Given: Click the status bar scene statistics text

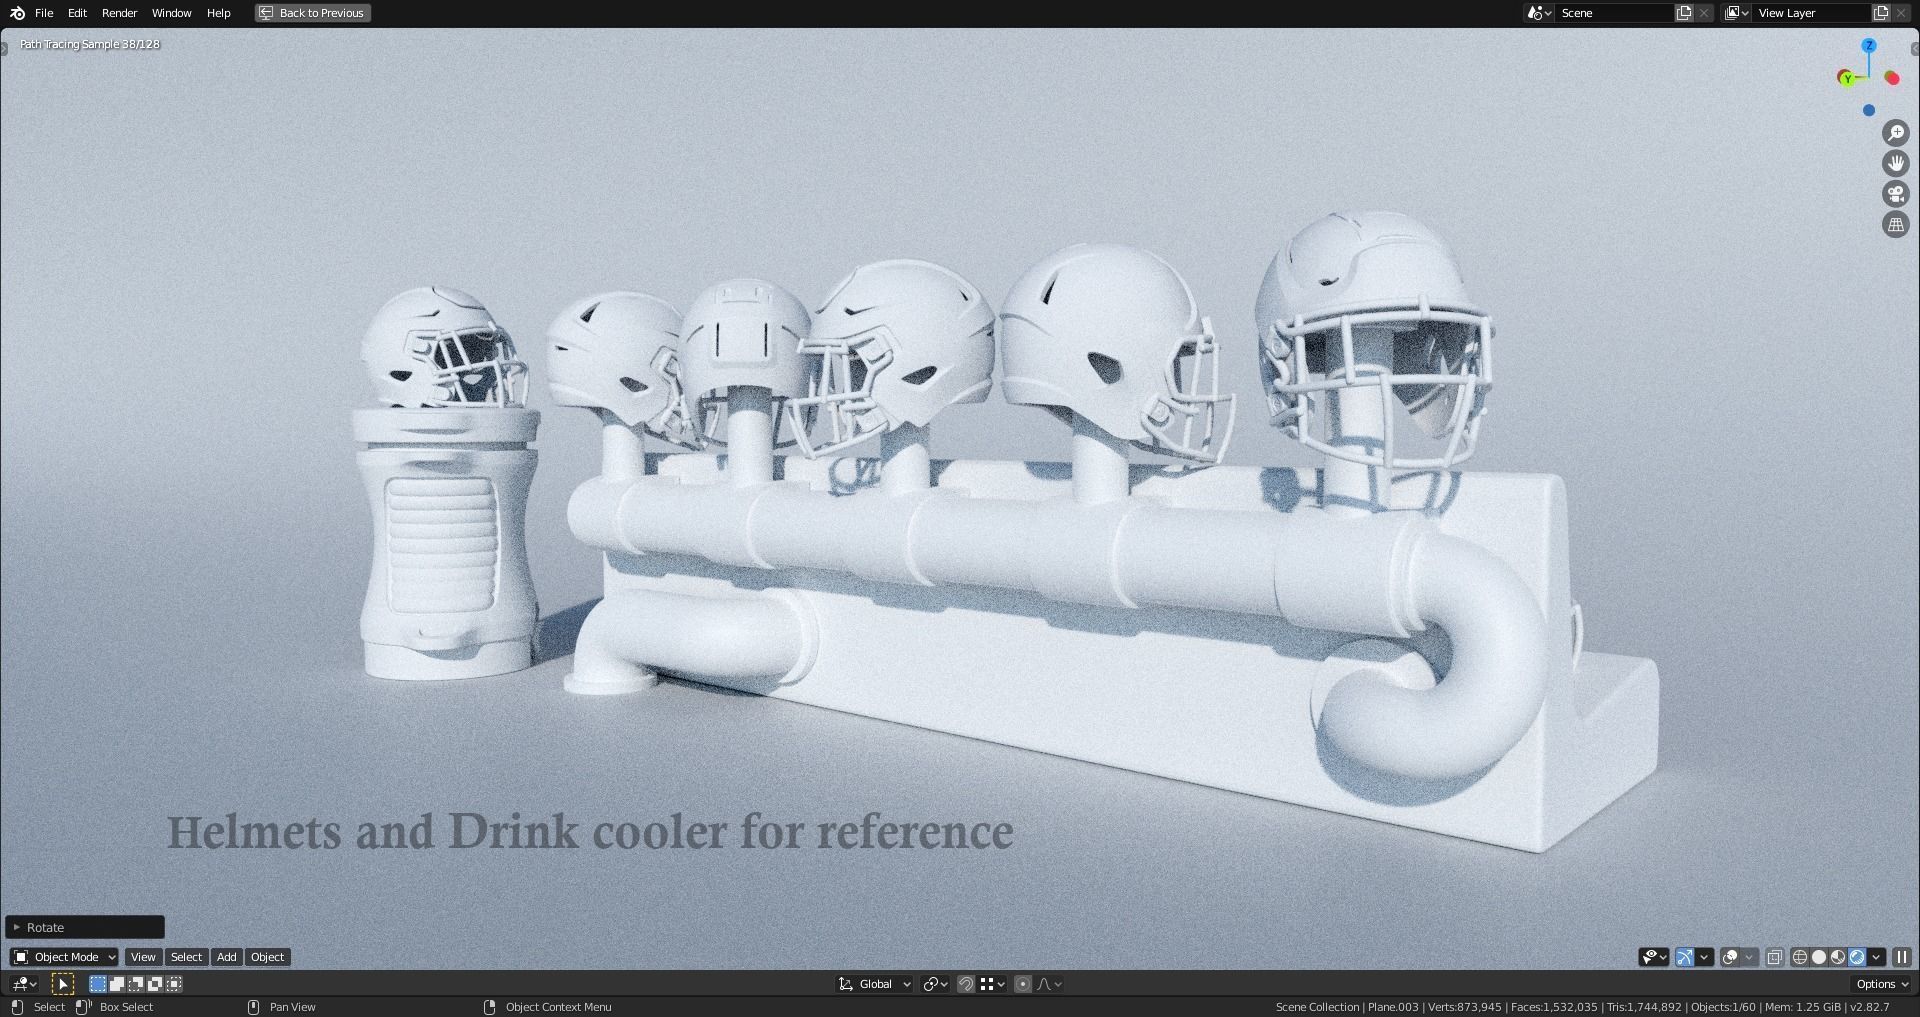Looking at the screenshot, I should pos(1582,1007).
